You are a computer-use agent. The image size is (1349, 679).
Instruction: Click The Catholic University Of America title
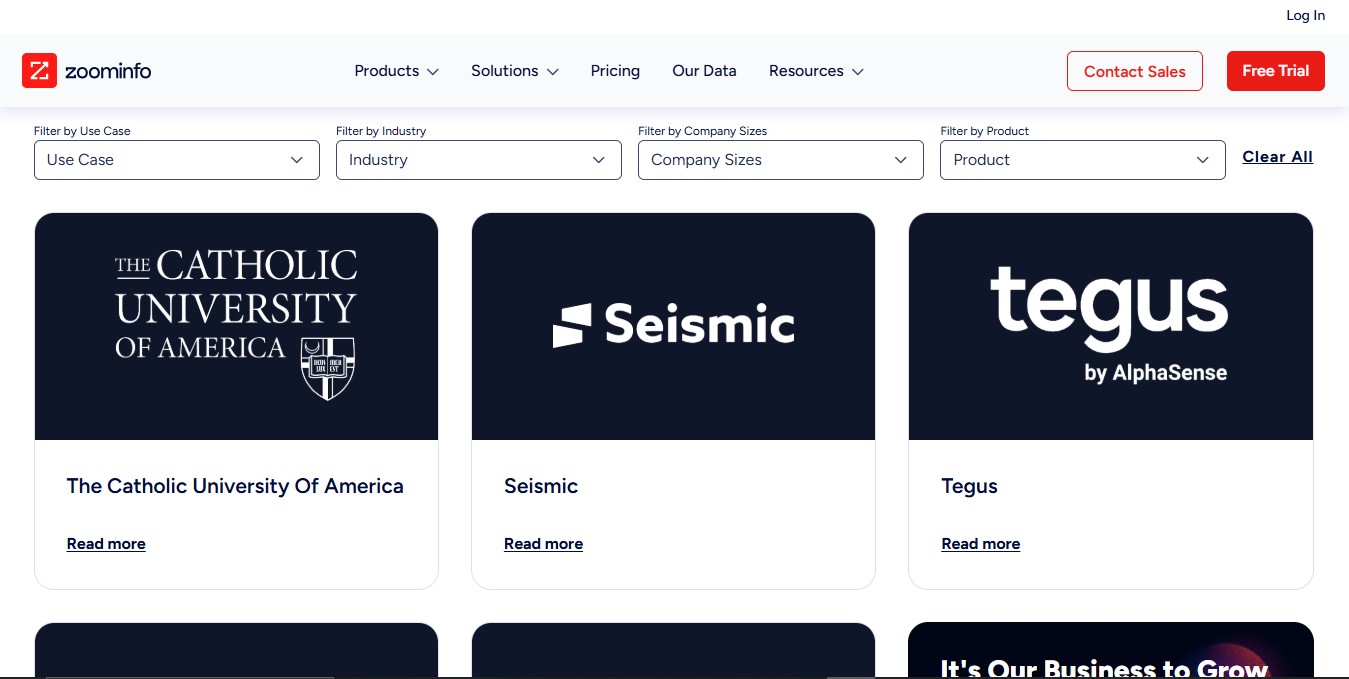click(235, 486)
